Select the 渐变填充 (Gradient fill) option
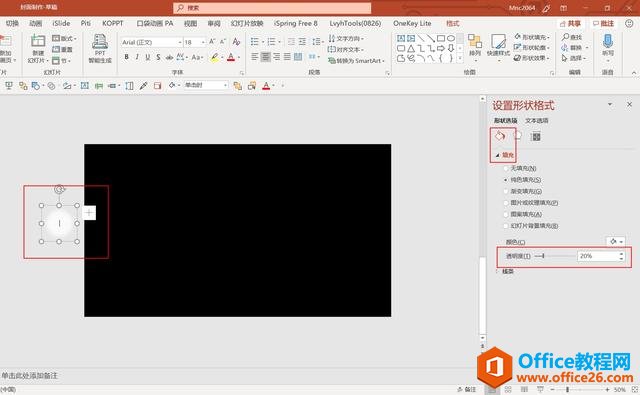Screen dimensions: 640x395 (523, 191)
